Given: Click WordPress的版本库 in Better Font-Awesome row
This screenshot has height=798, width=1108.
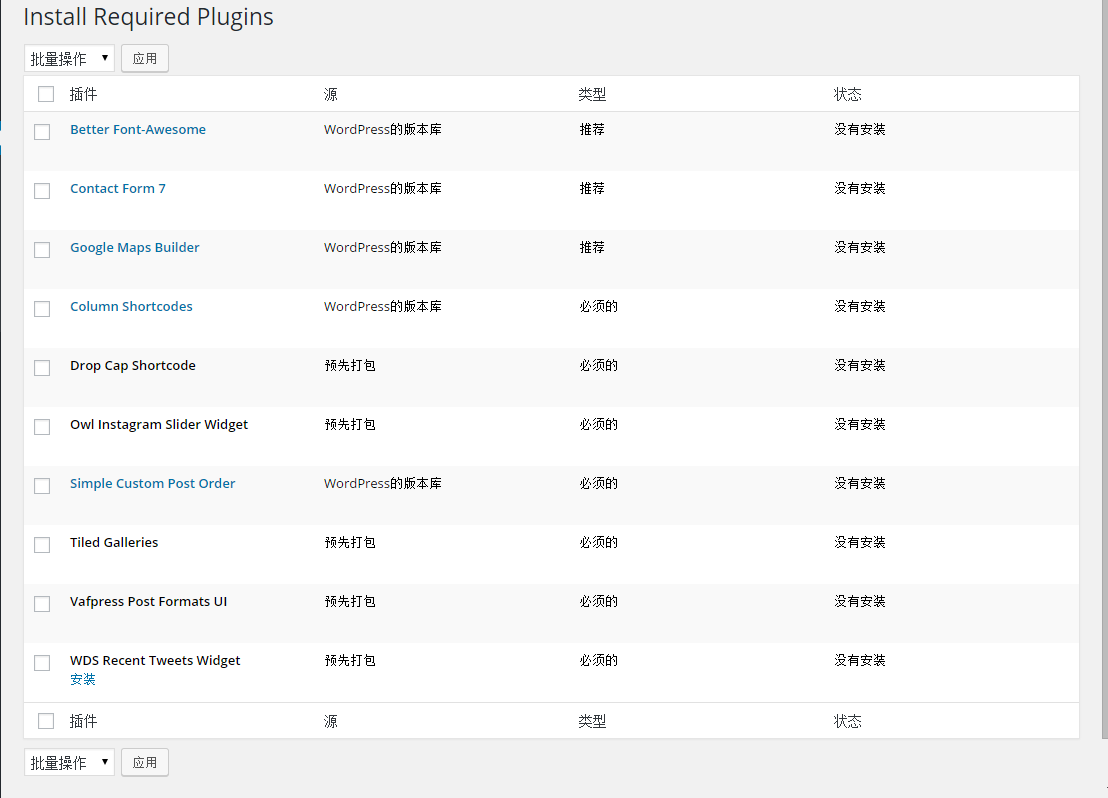Looking at the screenshot, I should (383, 129).
